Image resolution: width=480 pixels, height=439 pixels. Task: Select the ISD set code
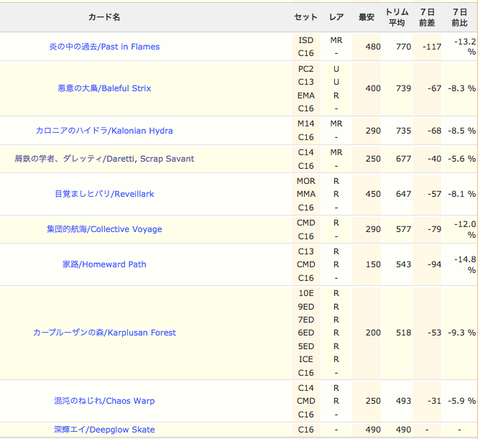[x=306, y=40]
